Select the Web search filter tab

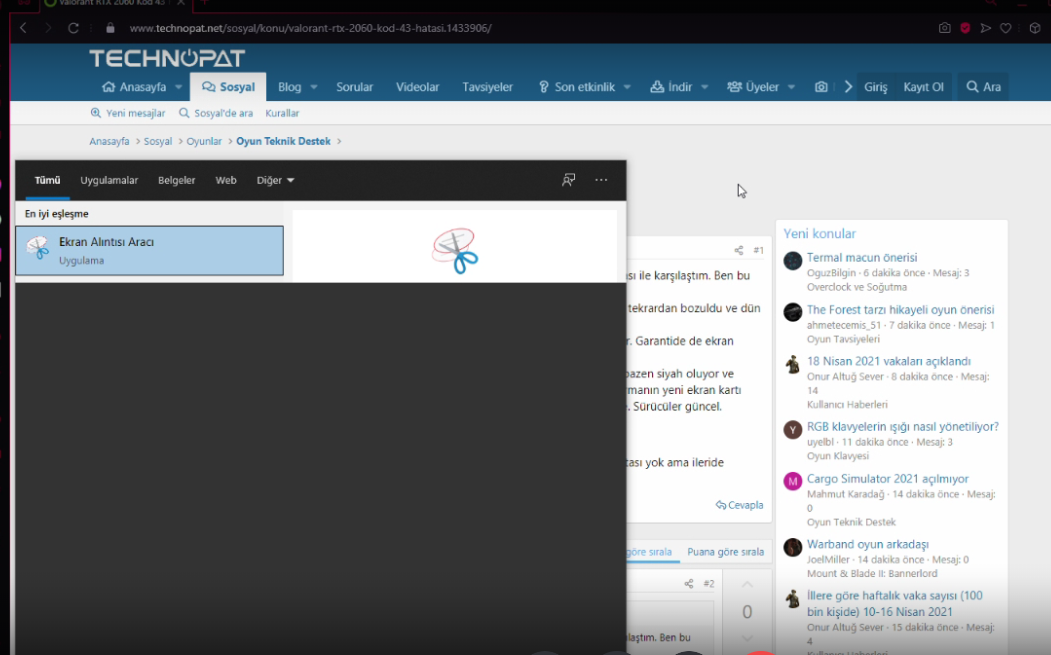click(226, 180)
